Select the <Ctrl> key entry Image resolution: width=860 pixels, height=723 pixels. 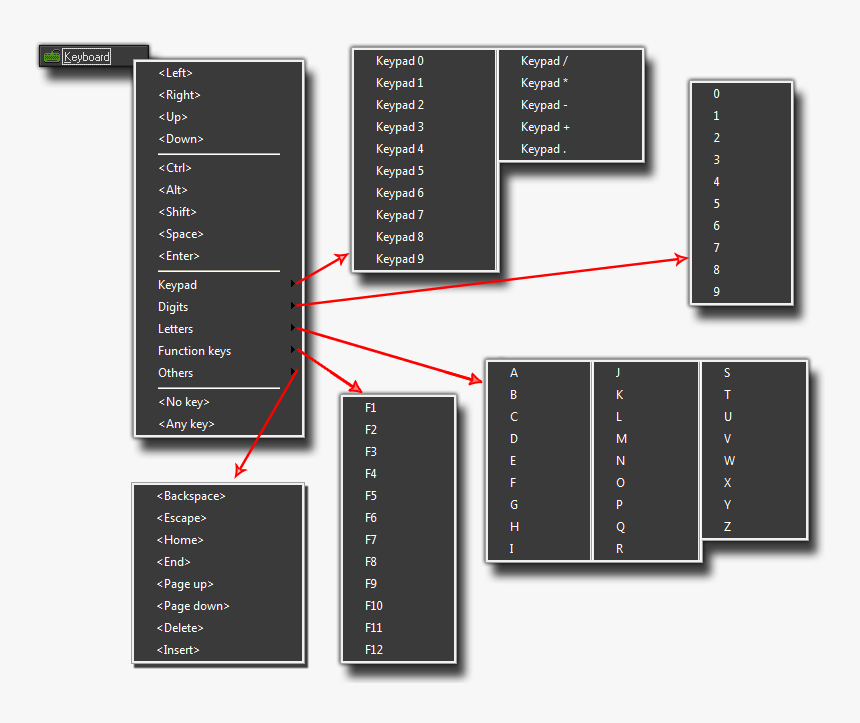(174, 167)
